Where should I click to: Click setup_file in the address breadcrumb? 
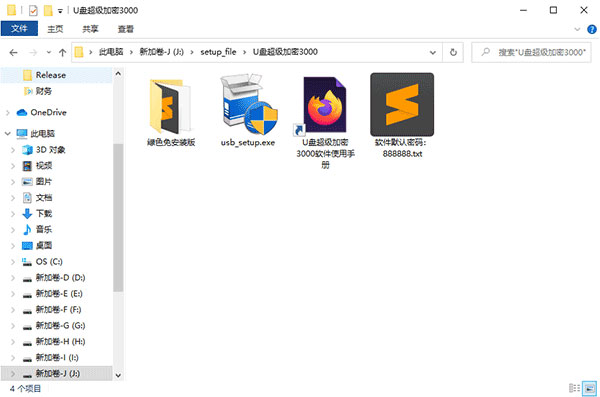218,52
